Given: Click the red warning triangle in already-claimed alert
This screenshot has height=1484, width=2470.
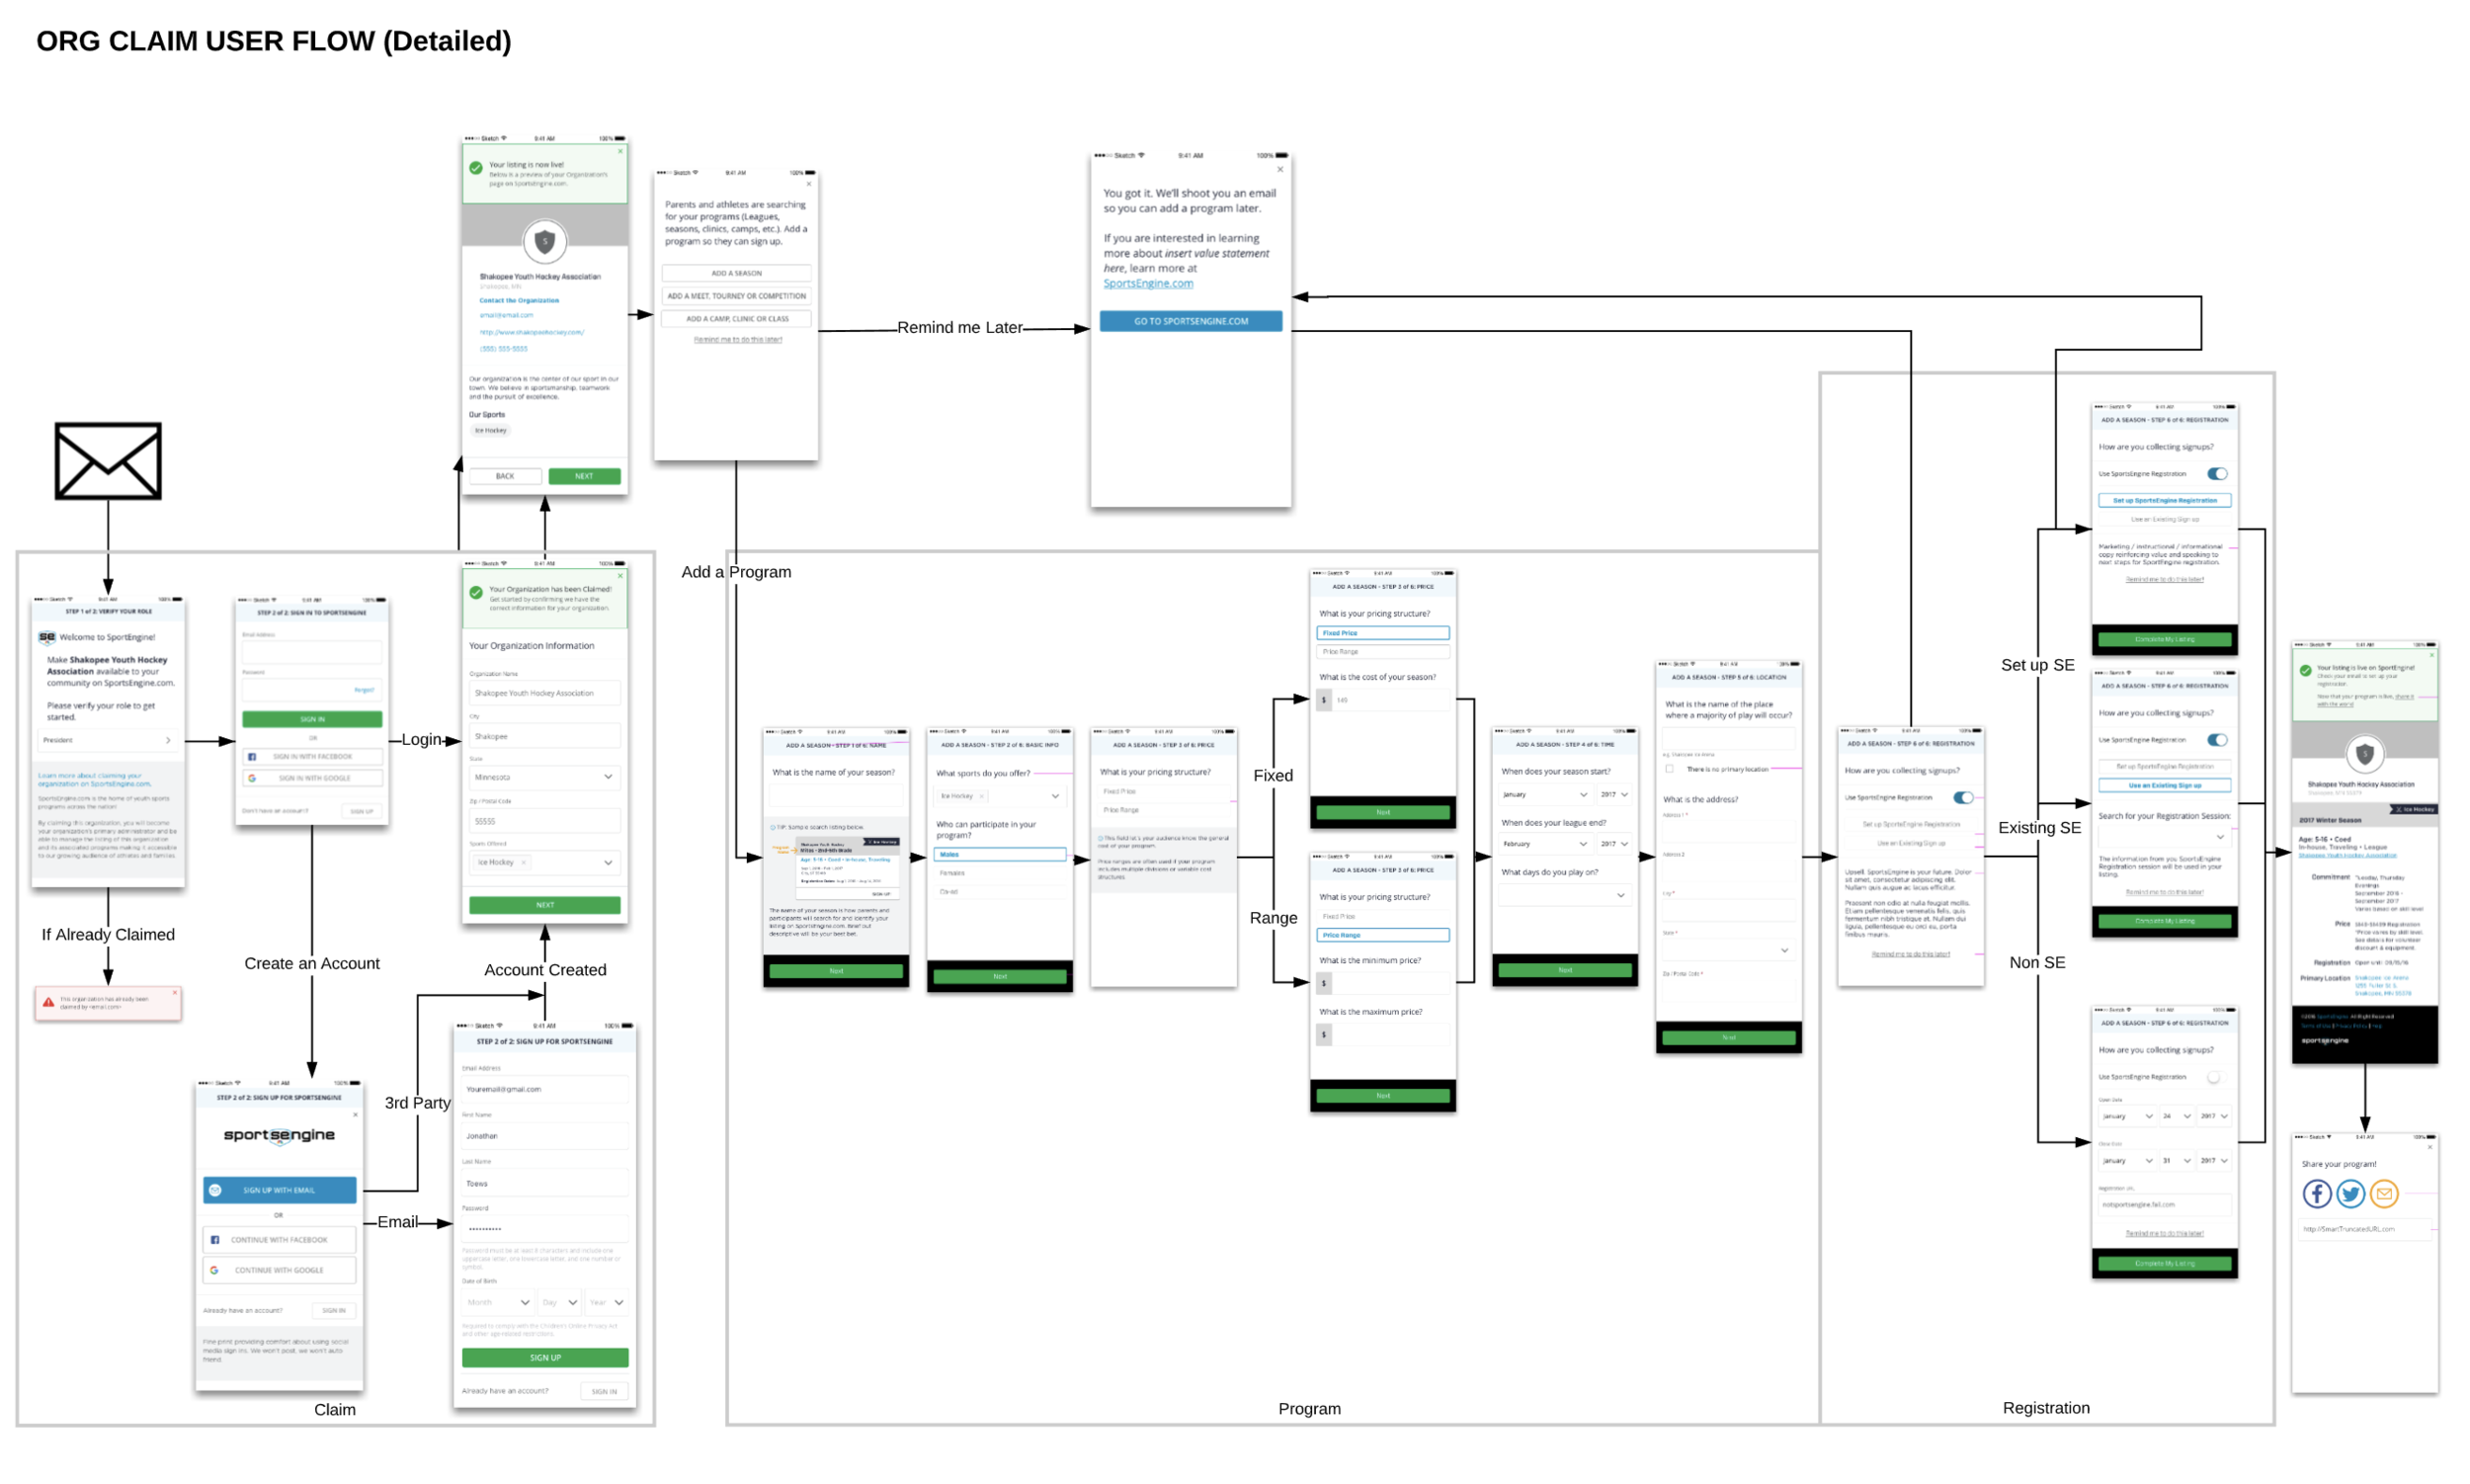Looking at the screenshot, I should (48, 1002).
